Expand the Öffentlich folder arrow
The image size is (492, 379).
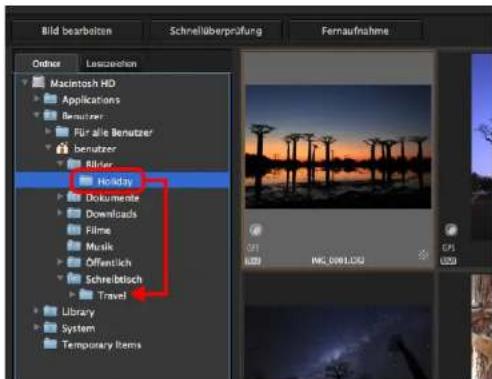(60, 262)
